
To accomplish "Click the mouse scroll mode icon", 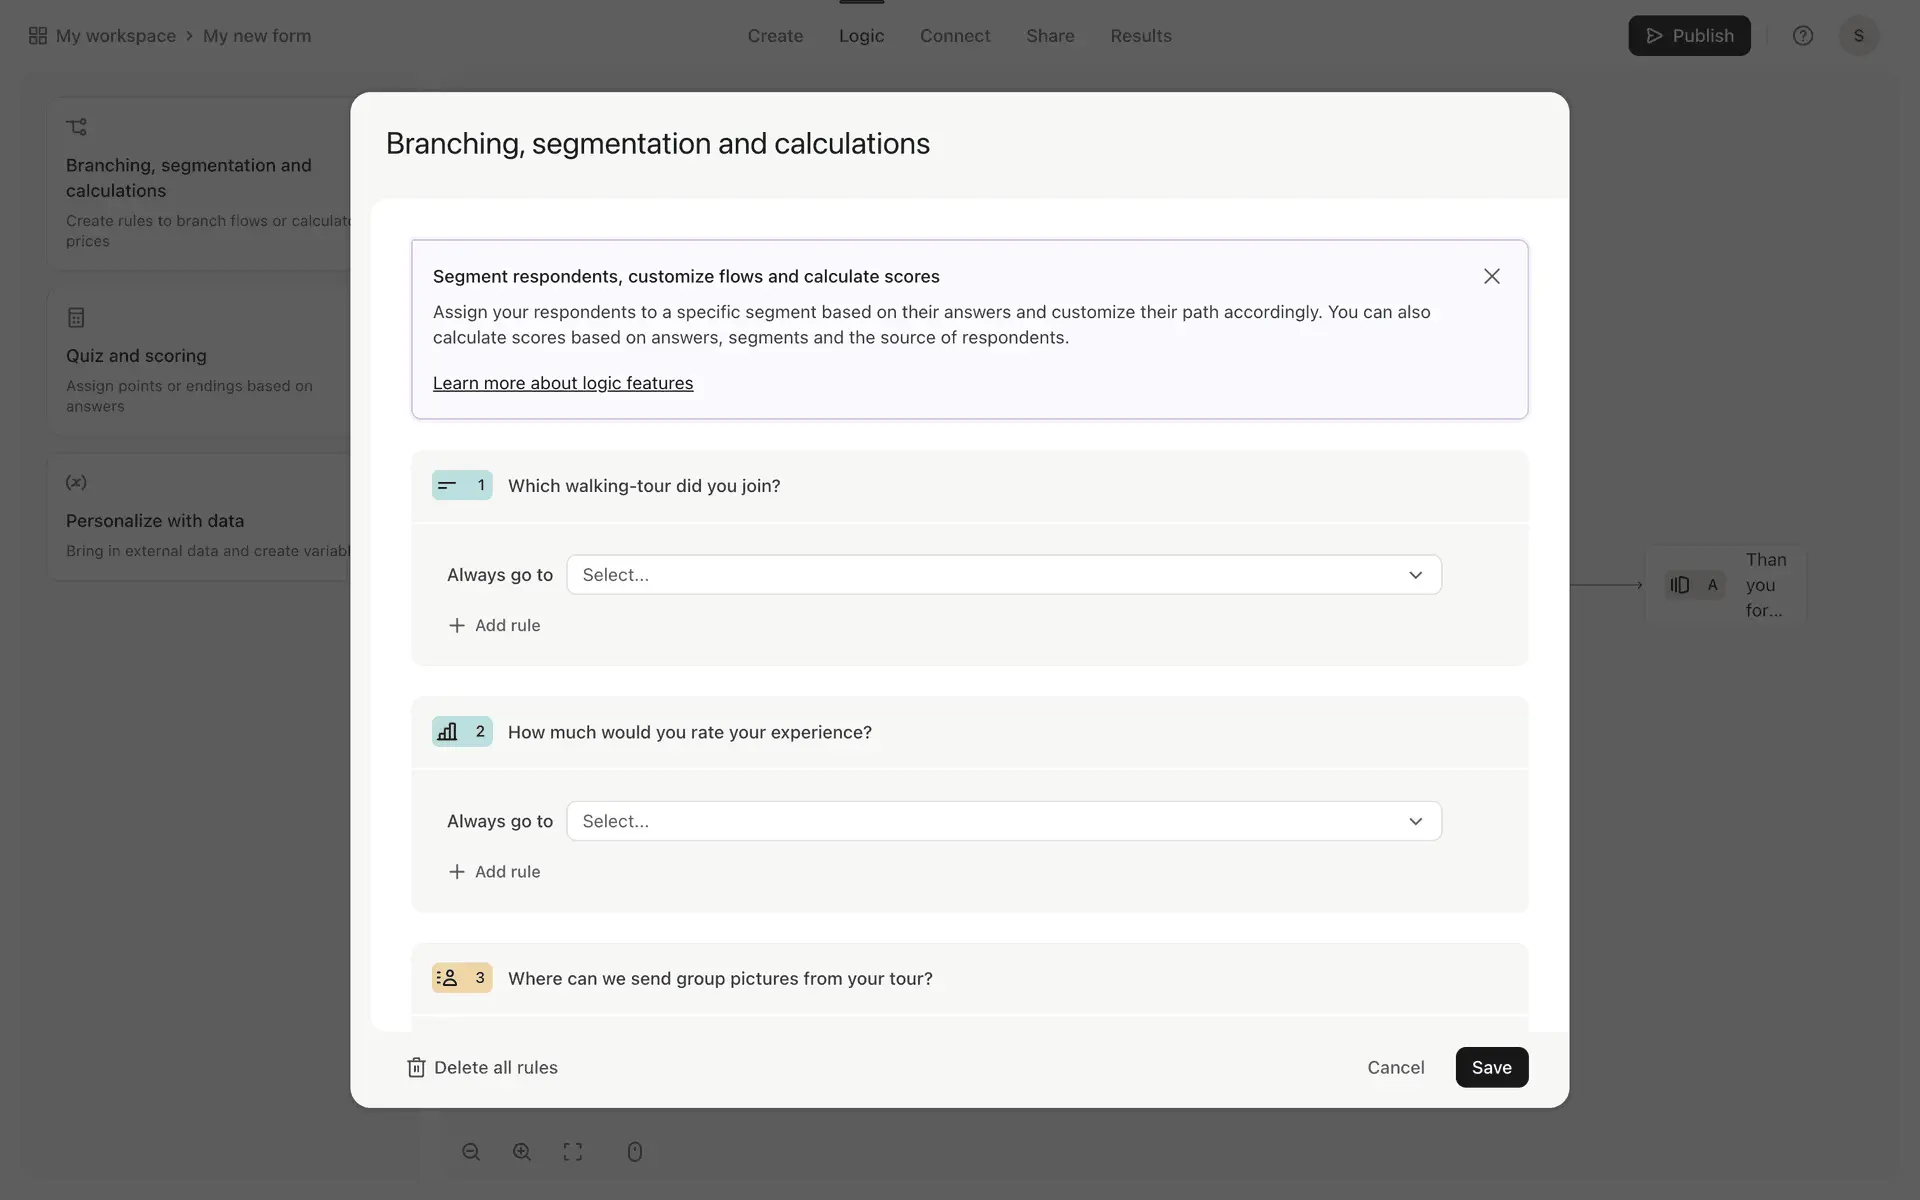I will [634, 1152].
